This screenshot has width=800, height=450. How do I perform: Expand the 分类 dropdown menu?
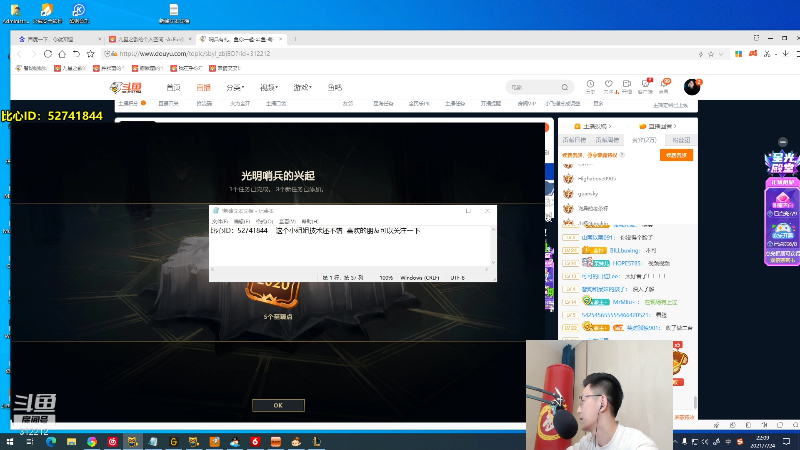[235, 87]
